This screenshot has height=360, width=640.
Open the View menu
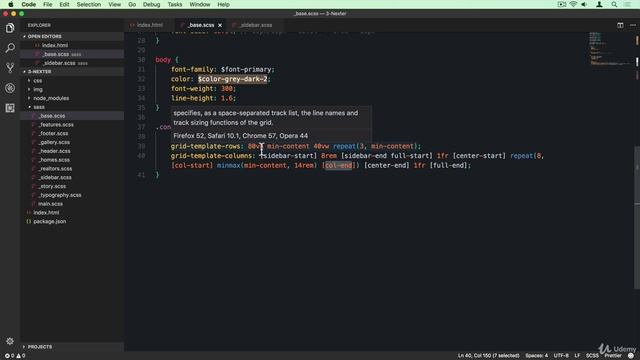[x=115, y=4]
